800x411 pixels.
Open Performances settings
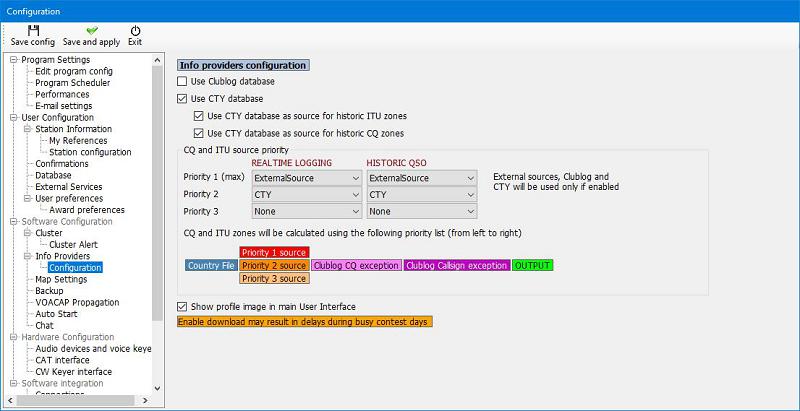(62, 94)
